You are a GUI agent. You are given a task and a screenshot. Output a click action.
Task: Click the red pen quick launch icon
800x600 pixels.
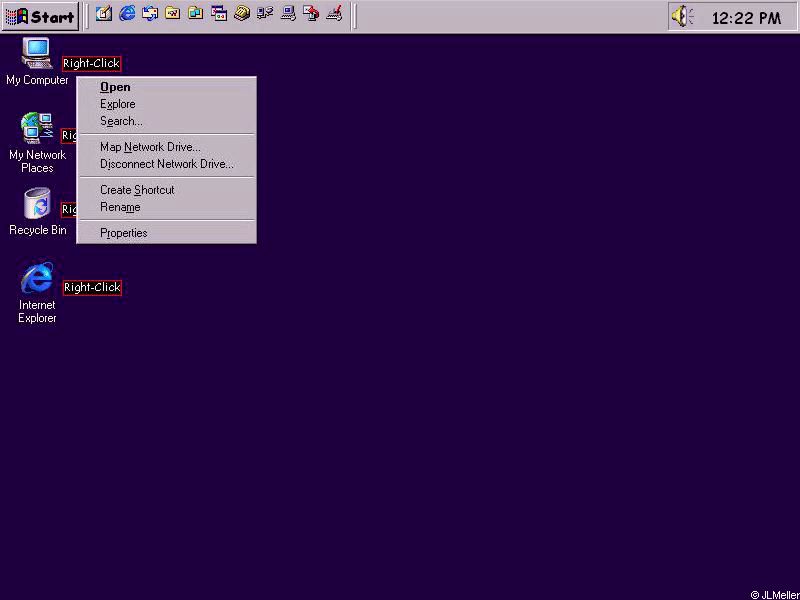(334, 13)
